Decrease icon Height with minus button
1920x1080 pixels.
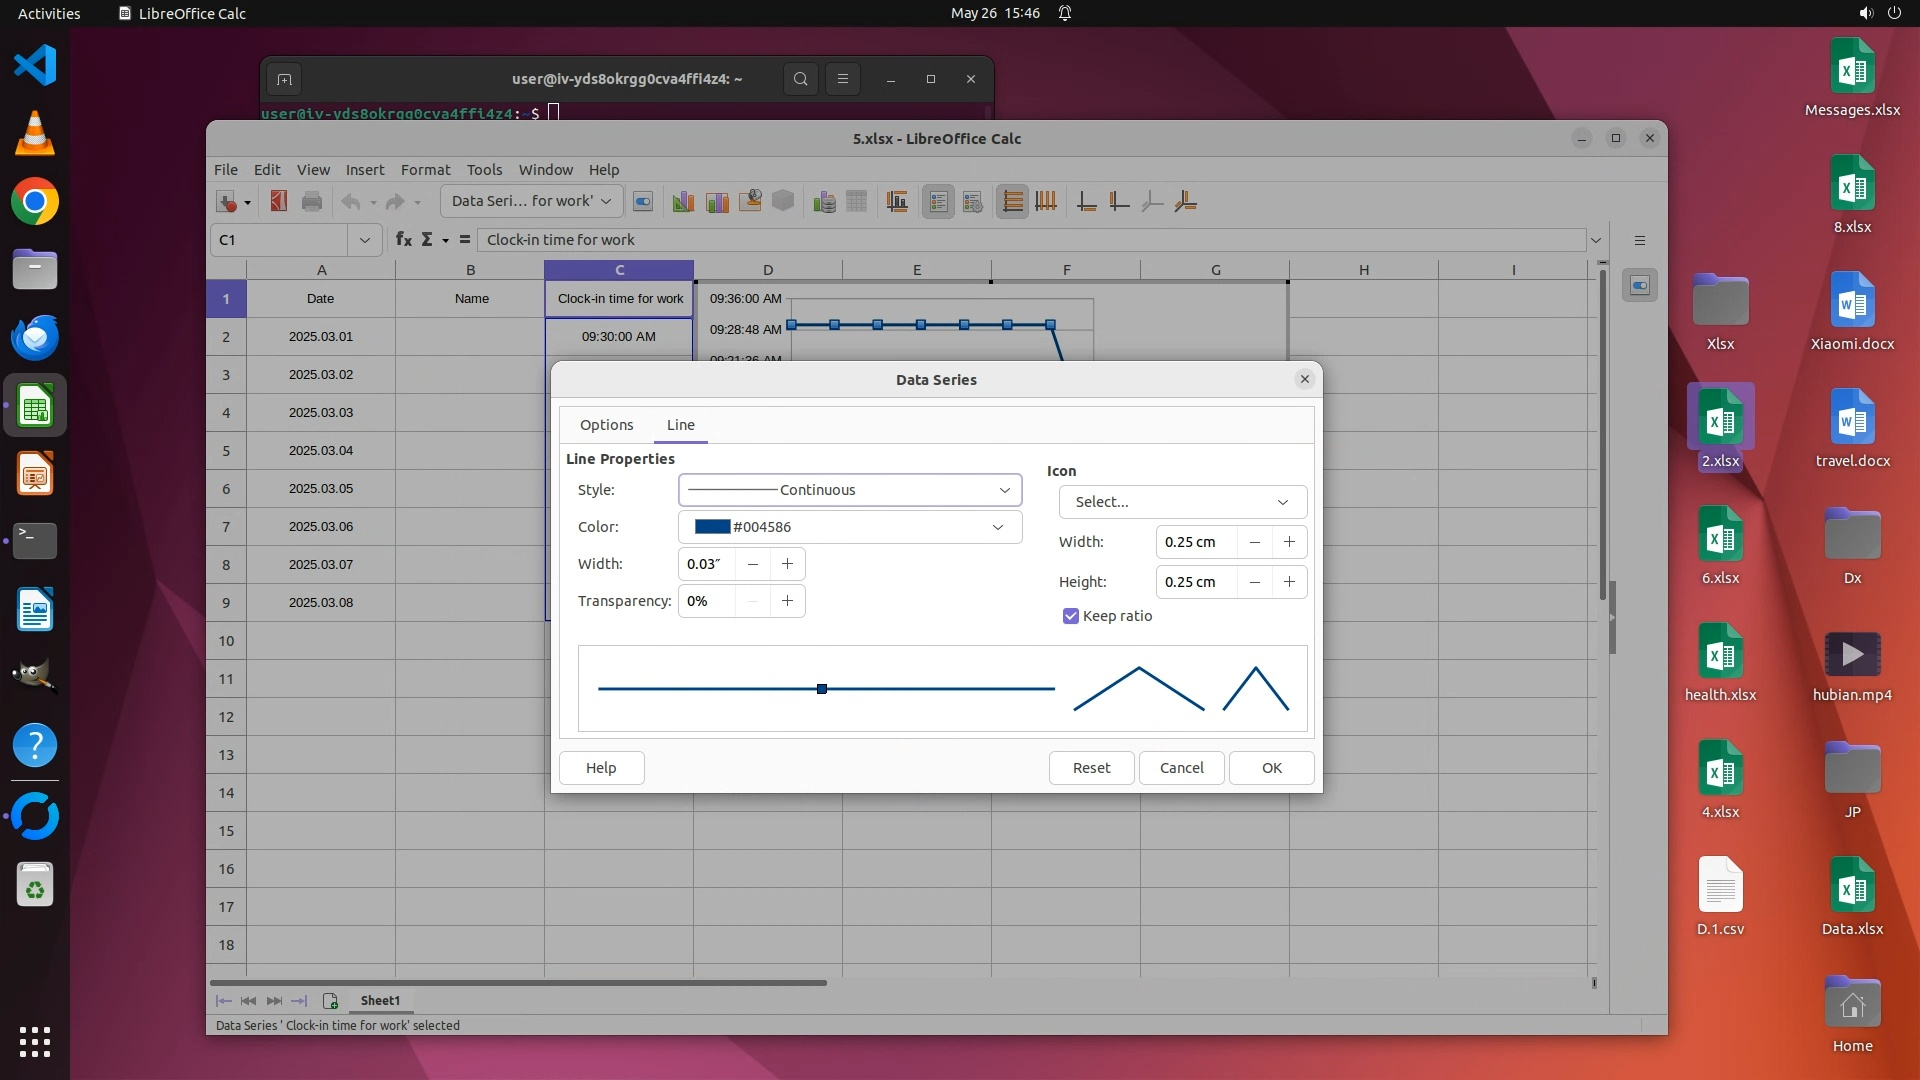coord(1254,582)
